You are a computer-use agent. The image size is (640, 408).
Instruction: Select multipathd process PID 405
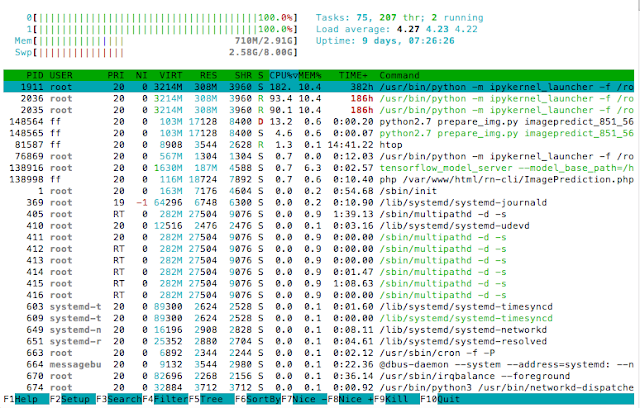pos(318,214)
